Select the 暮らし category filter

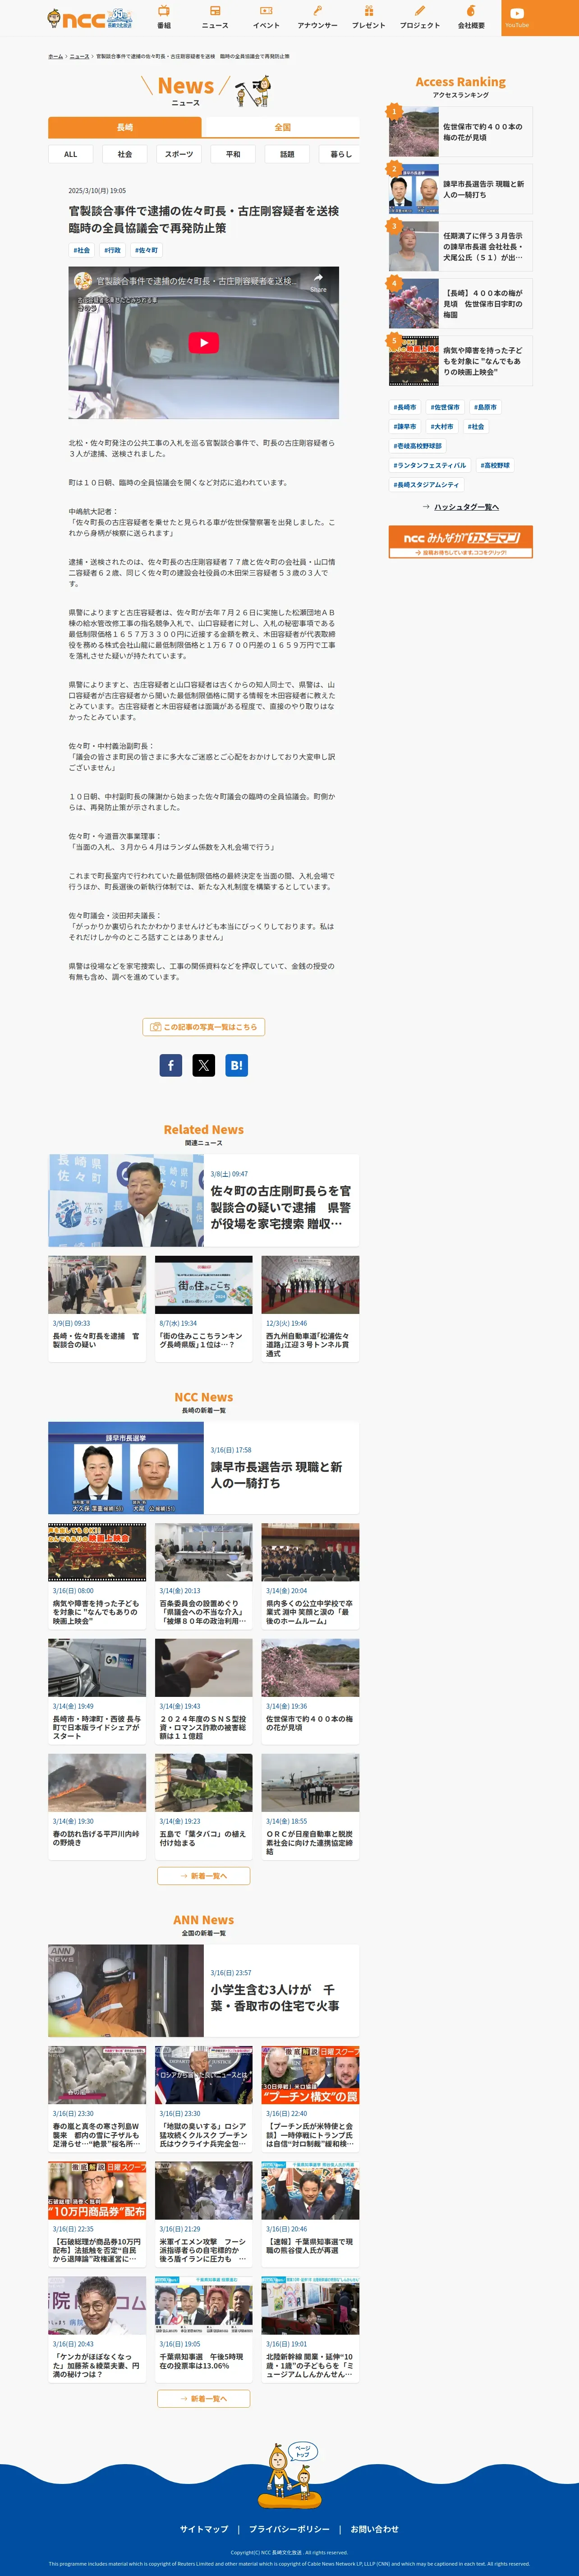341,154
